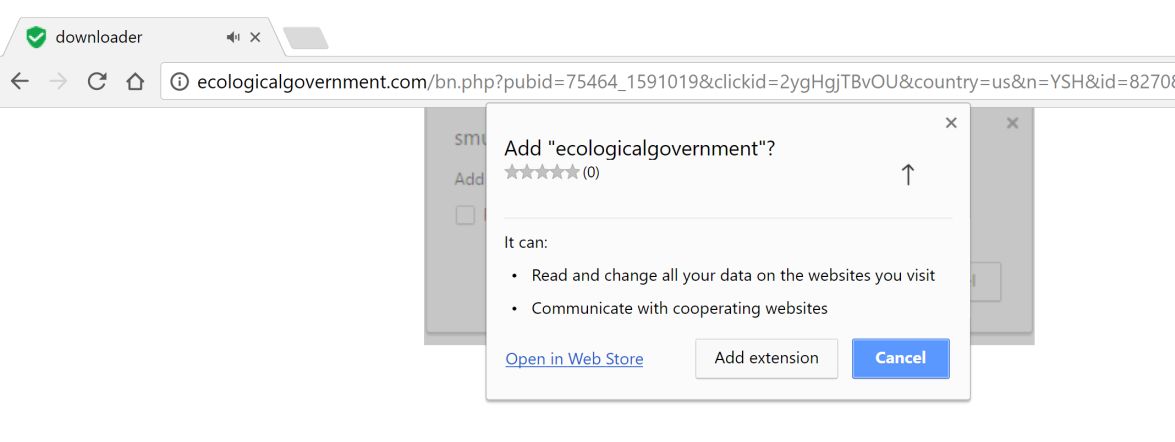The image size is (1175, 442).
Task: Open the home page
Action: click(x=135, y=82)
